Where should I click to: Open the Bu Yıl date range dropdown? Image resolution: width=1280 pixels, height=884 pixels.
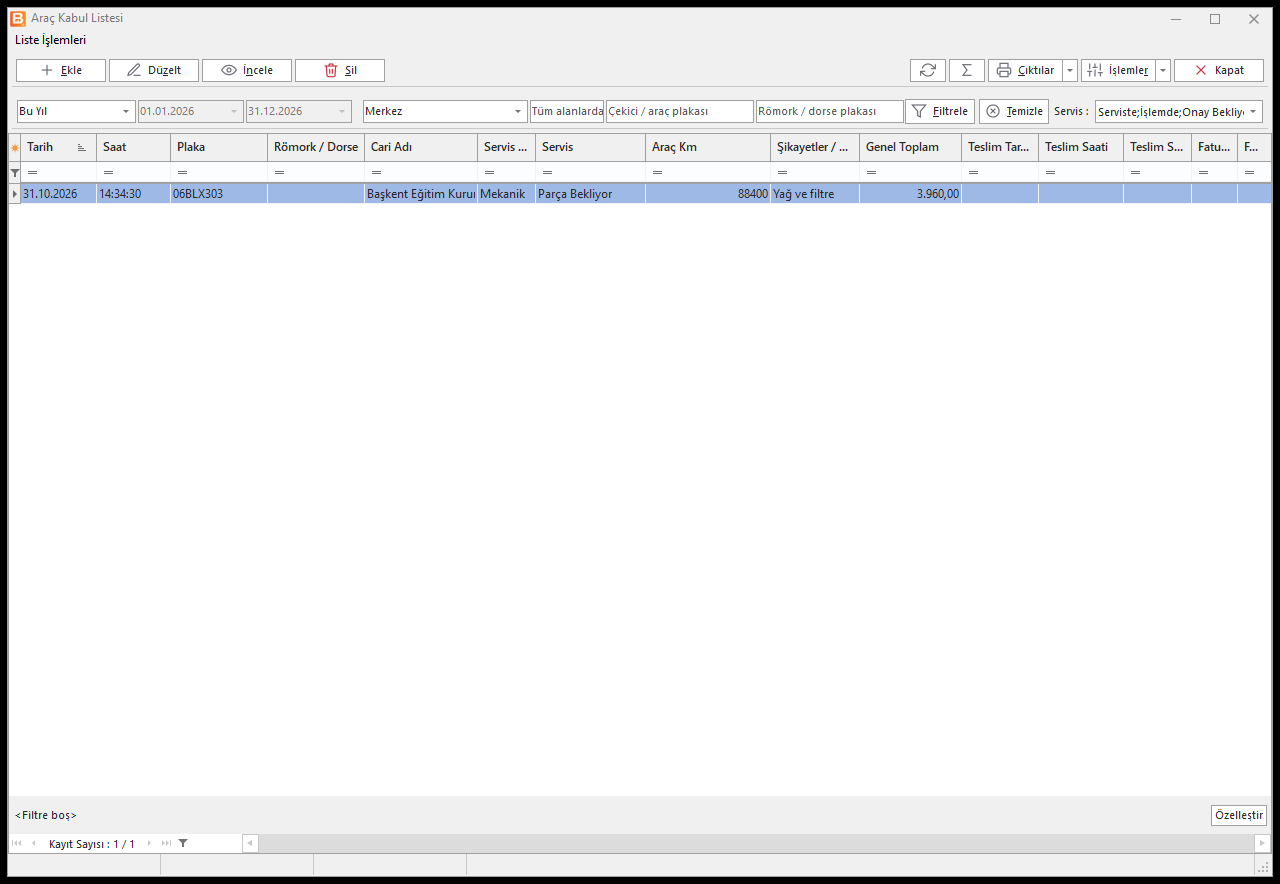(x=127, y=111)
